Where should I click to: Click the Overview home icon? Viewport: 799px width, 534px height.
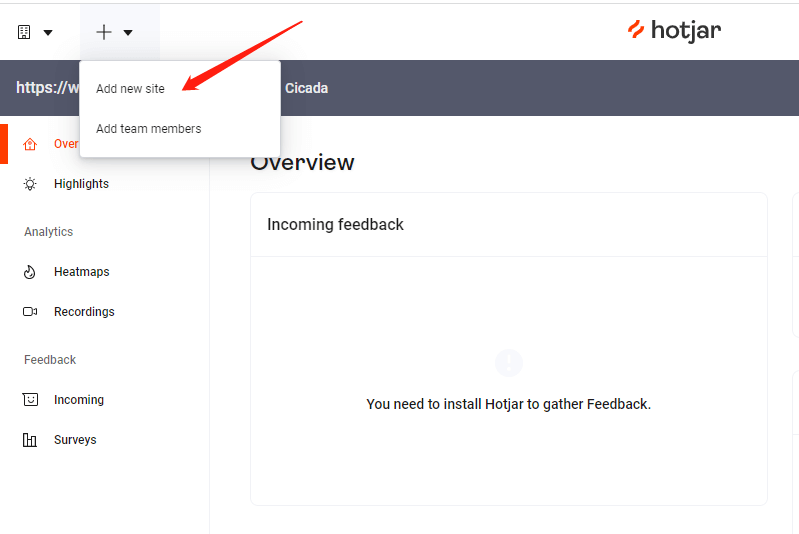[x=30, y=144]
